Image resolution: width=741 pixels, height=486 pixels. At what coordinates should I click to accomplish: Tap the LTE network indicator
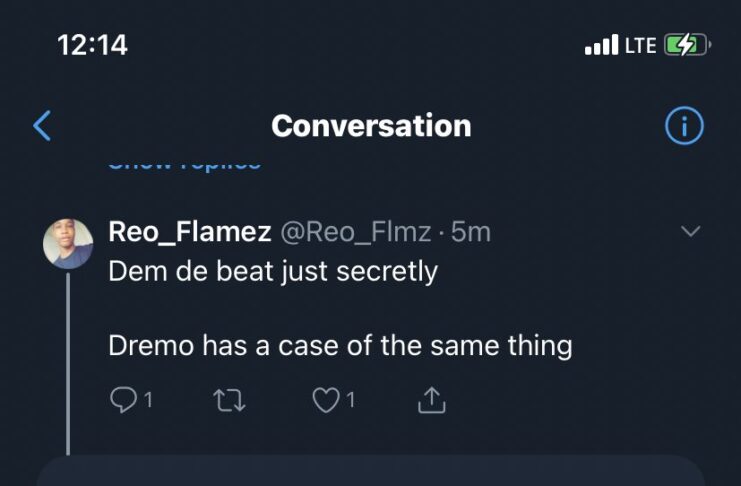[x=640, y=46]
